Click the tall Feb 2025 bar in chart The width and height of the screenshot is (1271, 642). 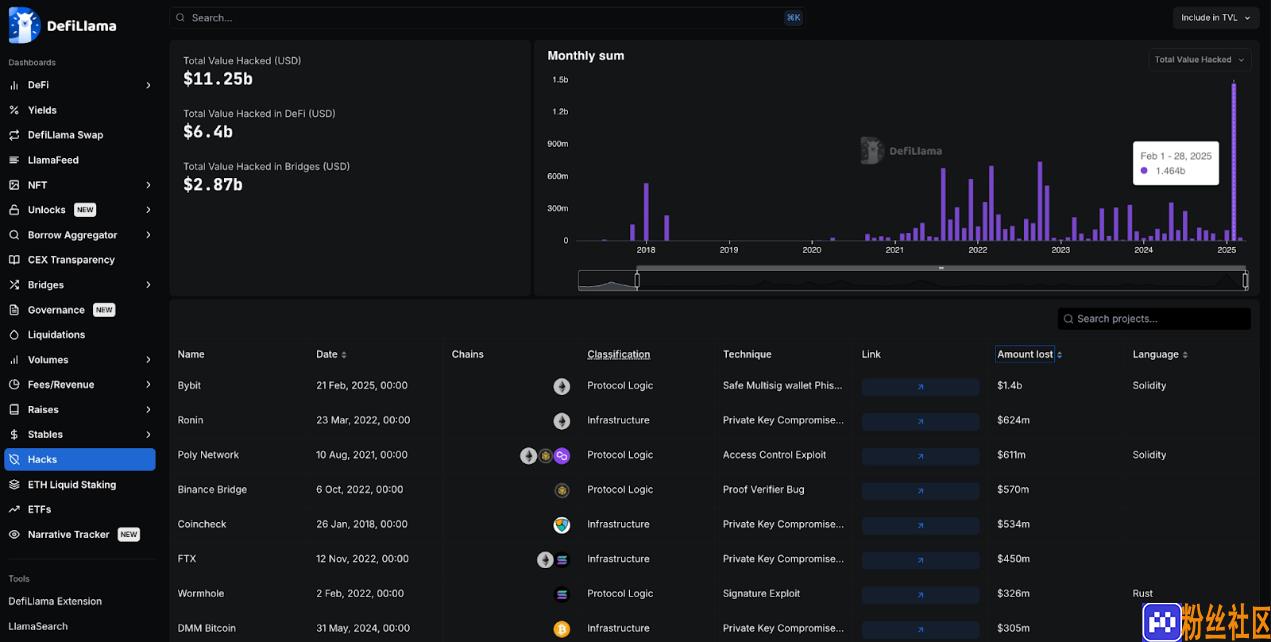(x=1234, y=162)
